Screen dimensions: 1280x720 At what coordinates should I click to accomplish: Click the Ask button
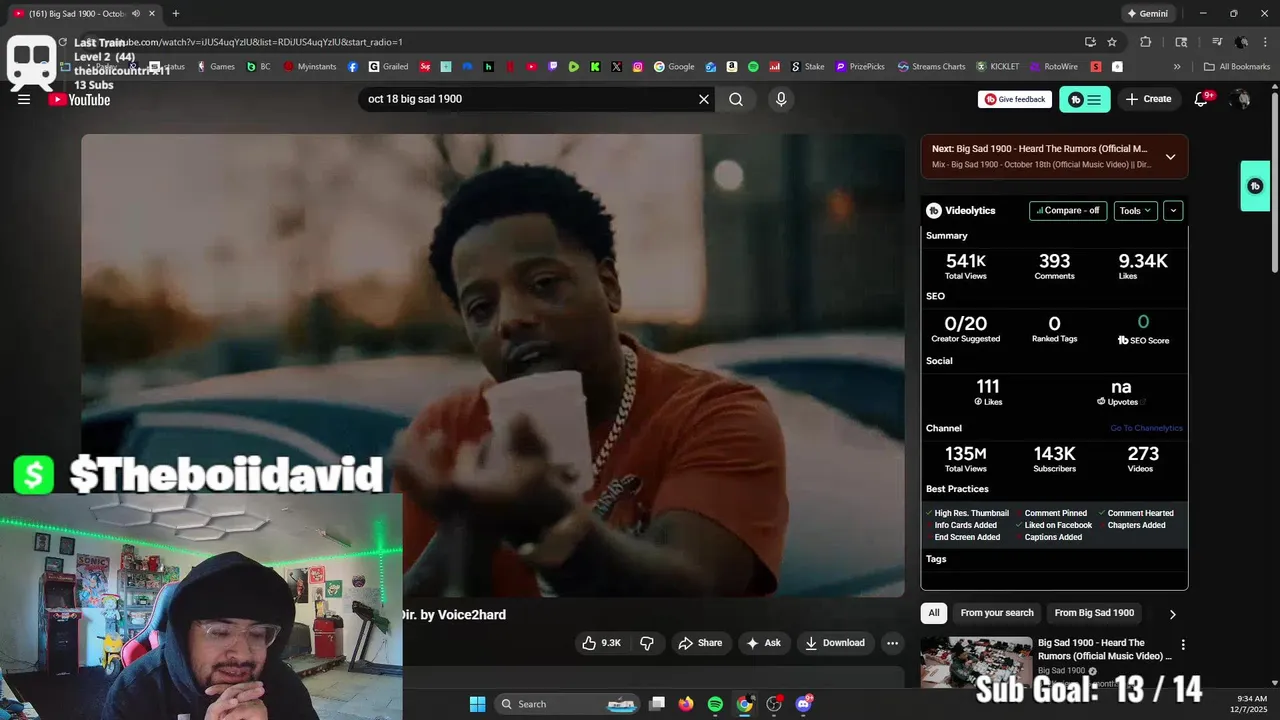[x=763, y=643]
